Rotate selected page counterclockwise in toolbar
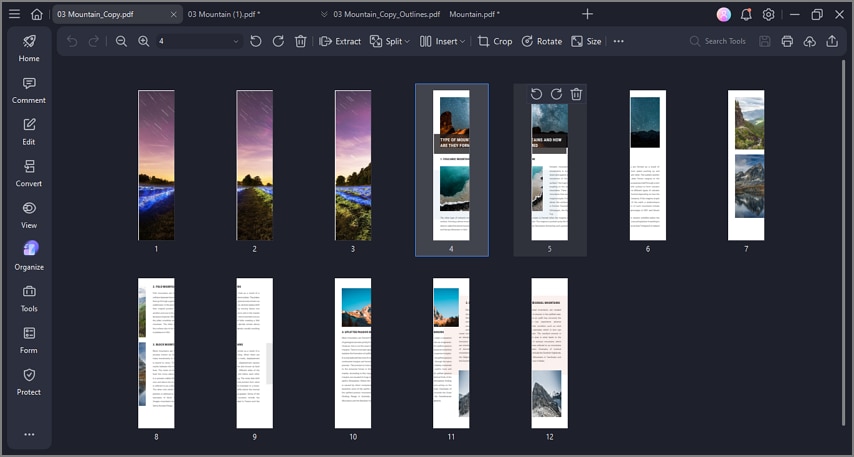The width and height of the screenshot is (854, 457). [x=255, y=41]
